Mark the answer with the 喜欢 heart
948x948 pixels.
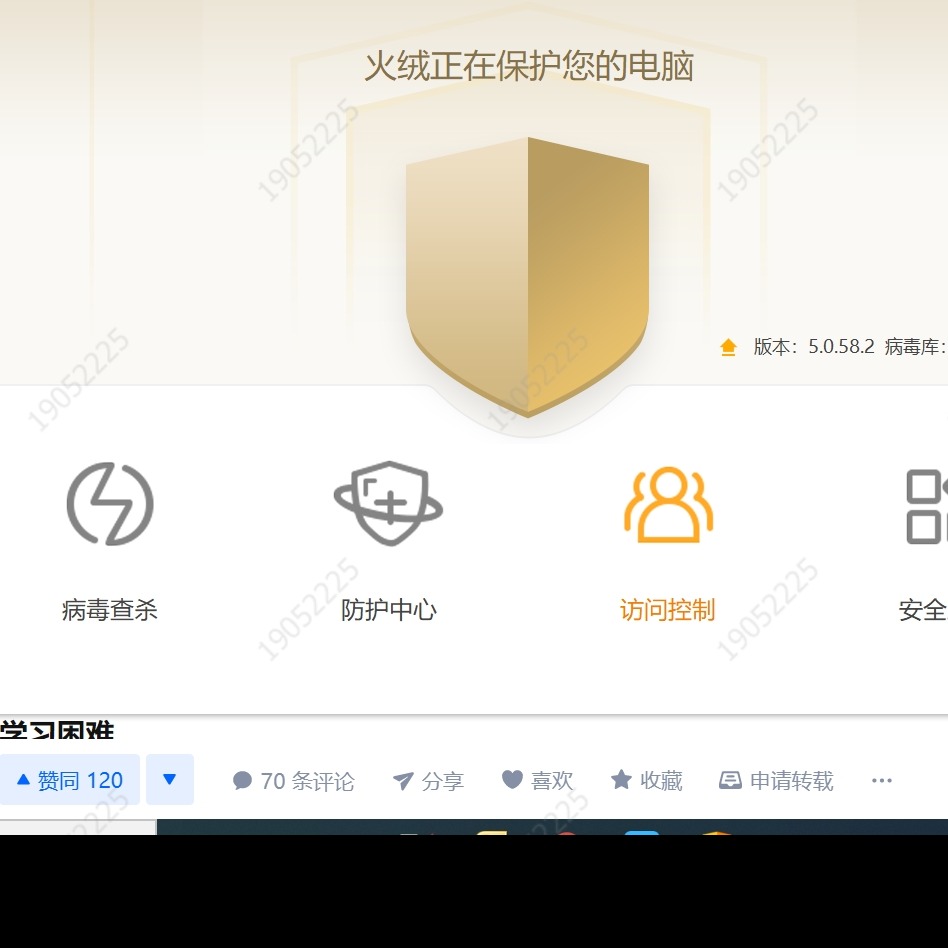537,781
